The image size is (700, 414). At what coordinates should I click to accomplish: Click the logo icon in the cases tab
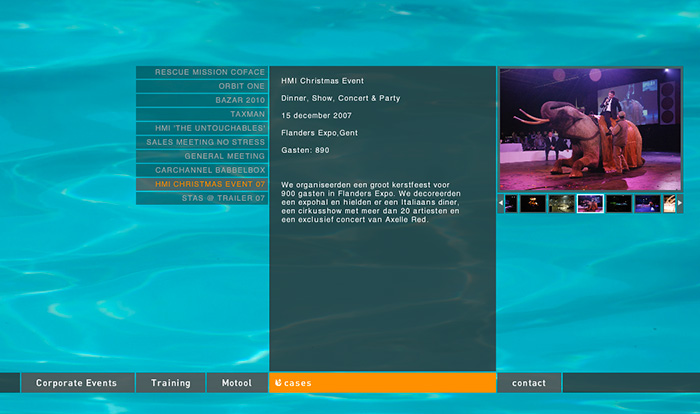click(278, 383)
